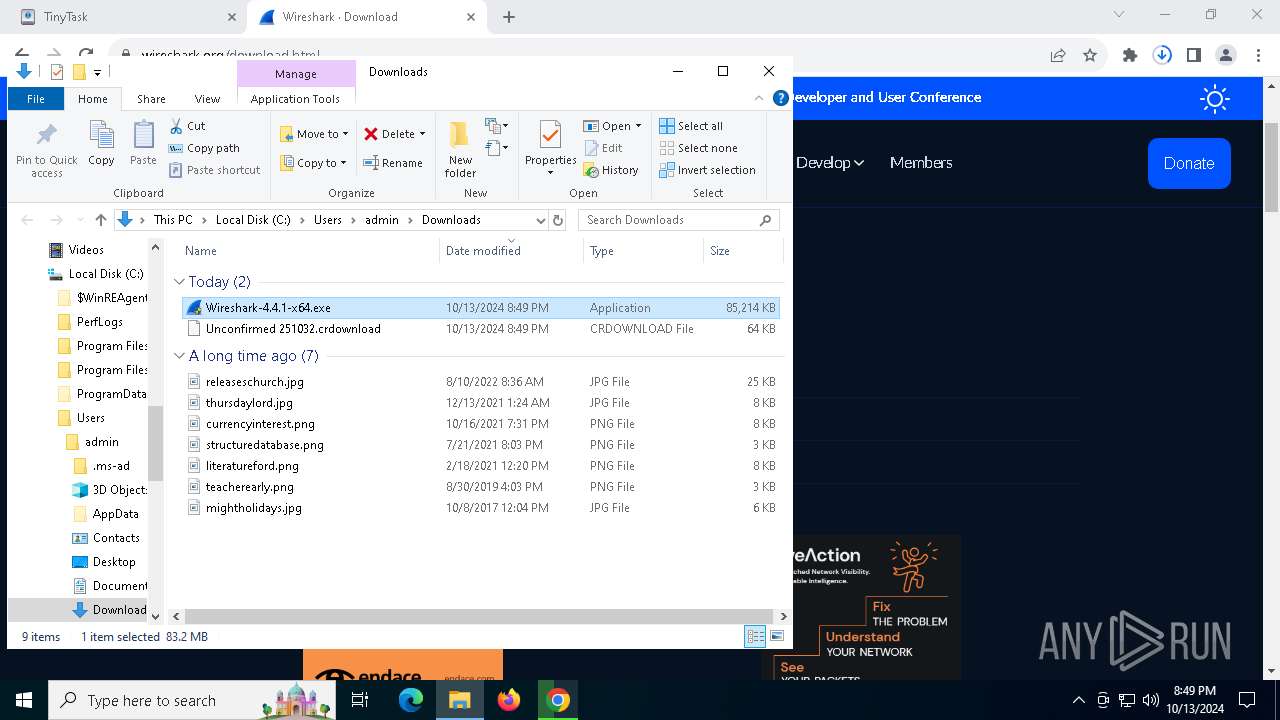Image resolution: width=1280 pixels, height=720 pixels.
Task: Click the Up one level arrow
Action: 100,220
